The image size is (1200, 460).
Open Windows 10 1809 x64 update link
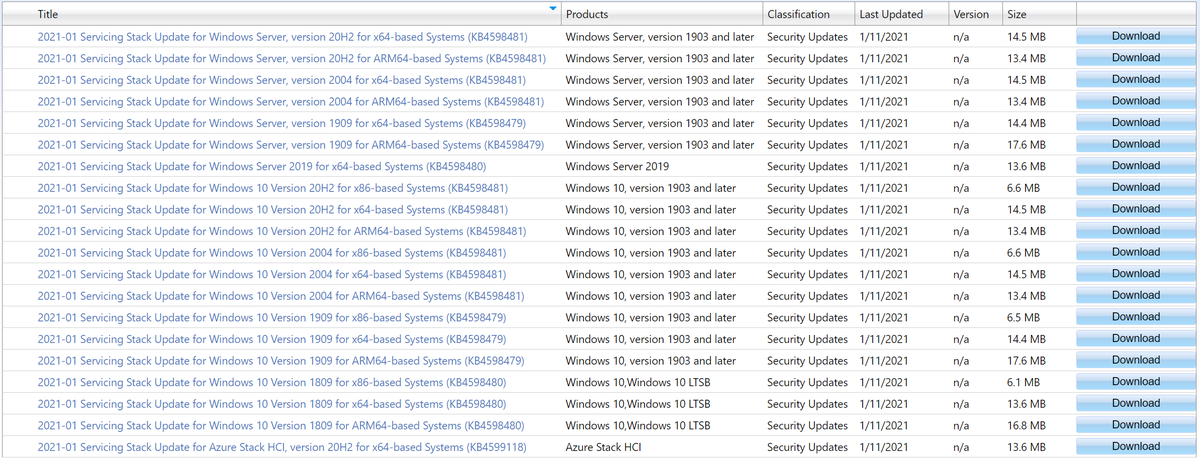pos(271,404)
